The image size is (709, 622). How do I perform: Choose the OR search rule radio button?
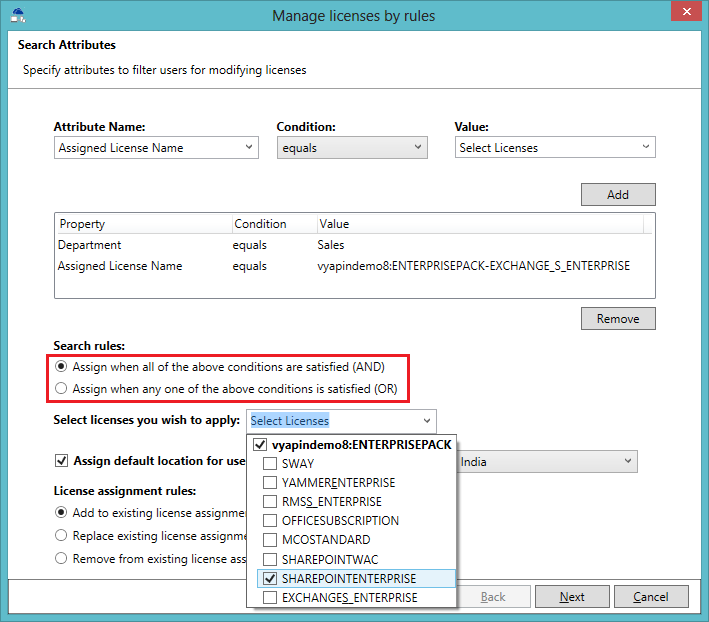(x=61, y=388)
